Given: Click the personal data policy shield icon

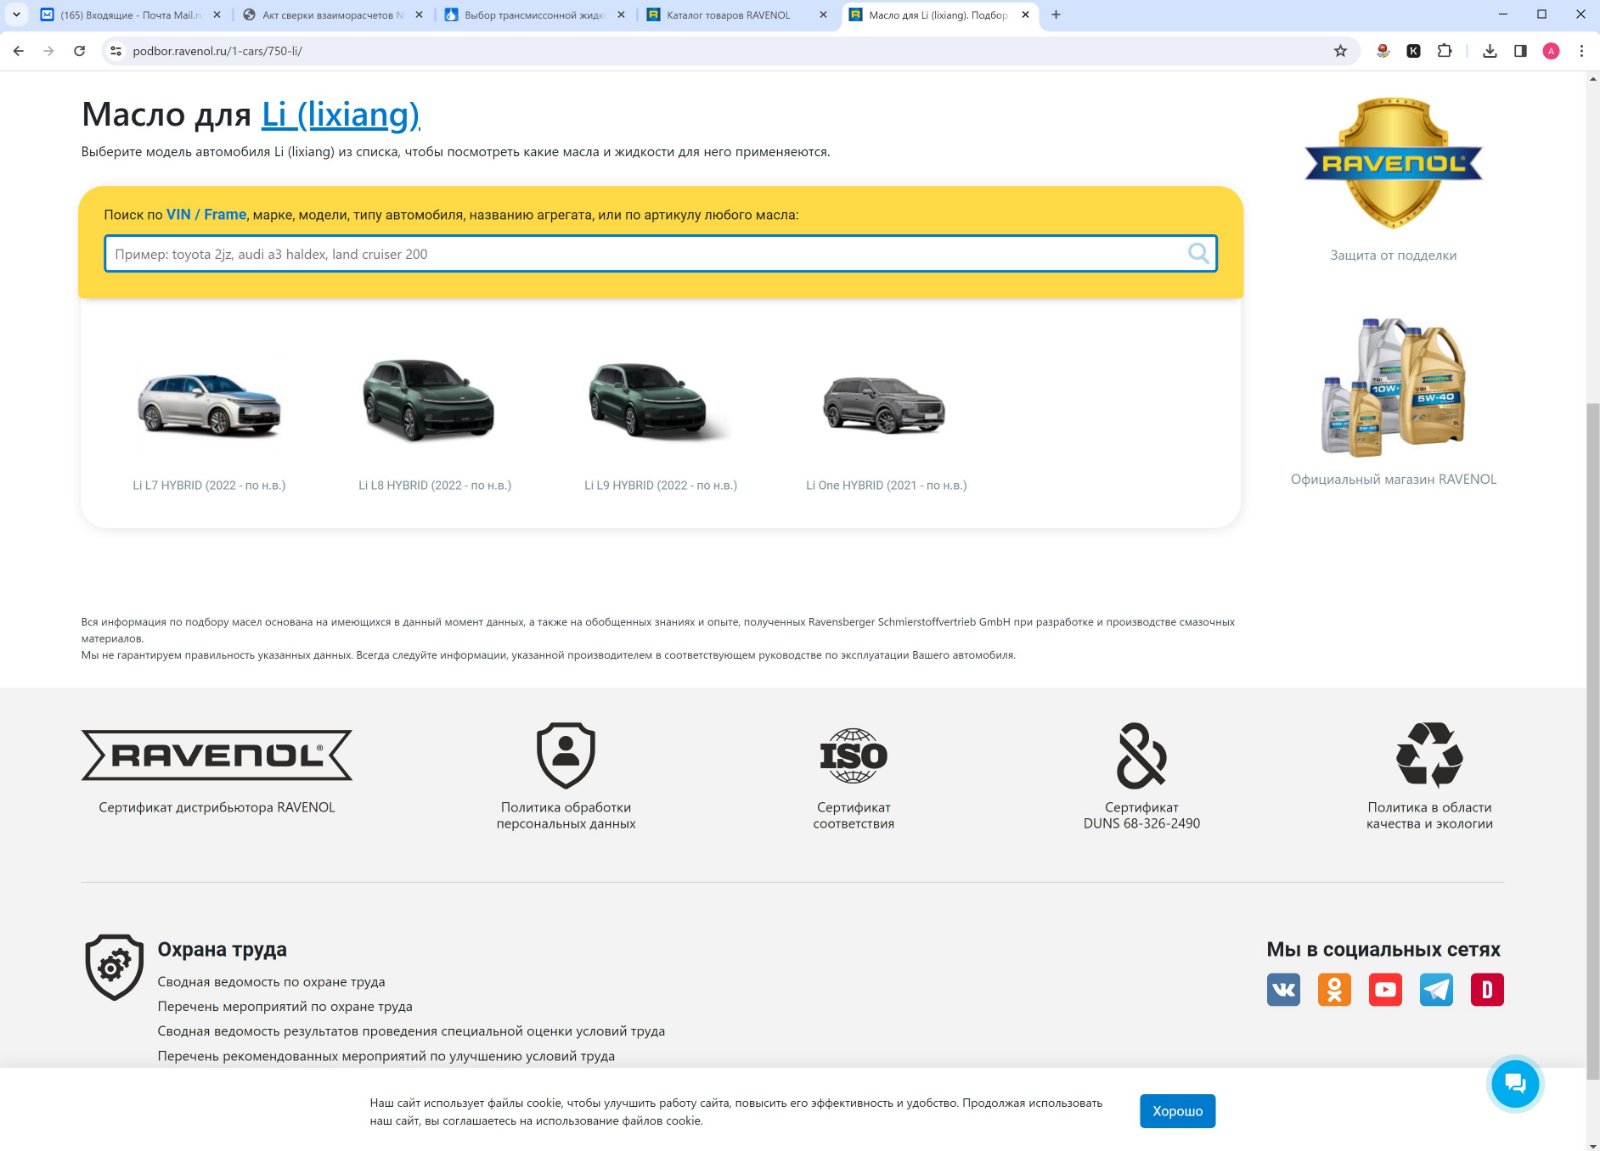Looking at the screenshot, I should click(566, 755).
